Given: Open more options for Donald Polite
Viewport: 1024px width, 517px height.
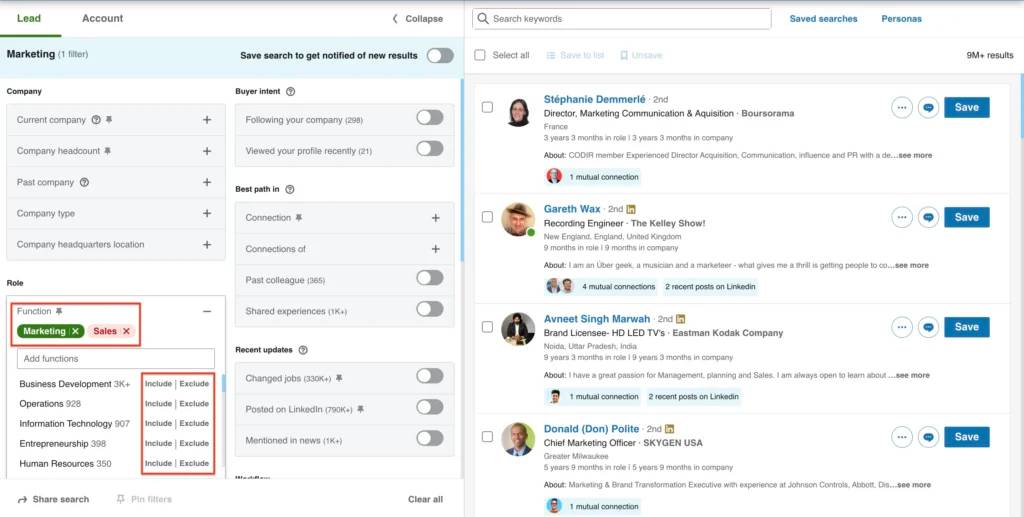Looking at the screenshot, I should [902, 437].
